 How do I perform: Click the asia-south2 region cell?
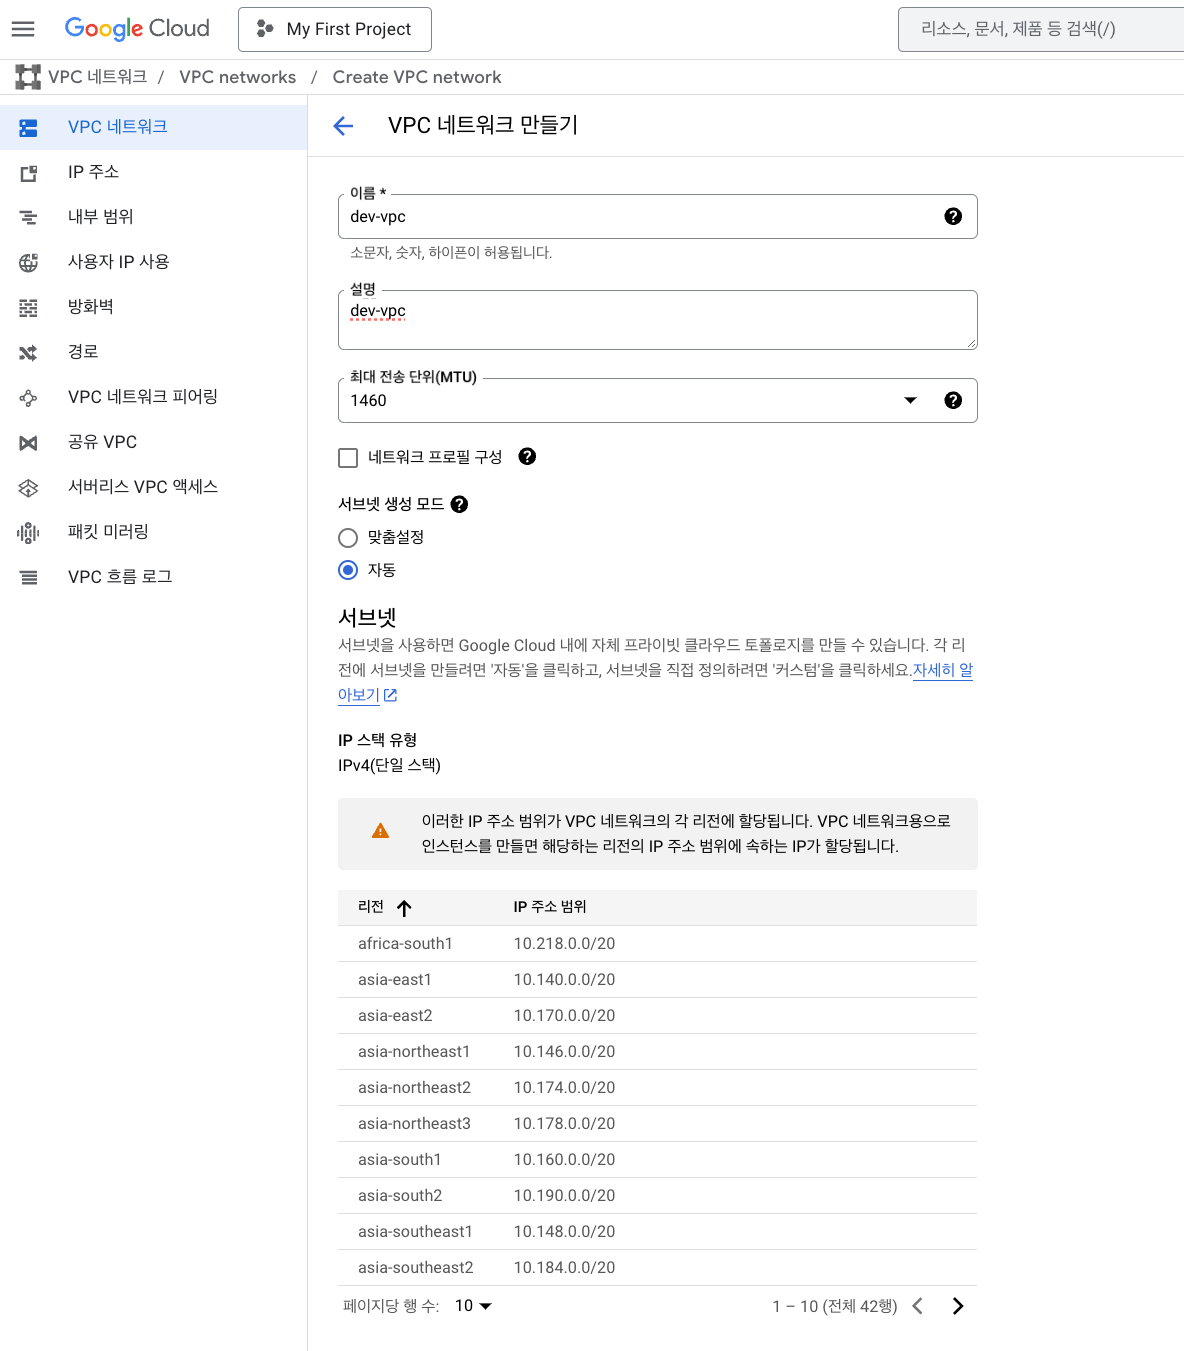400,1196
